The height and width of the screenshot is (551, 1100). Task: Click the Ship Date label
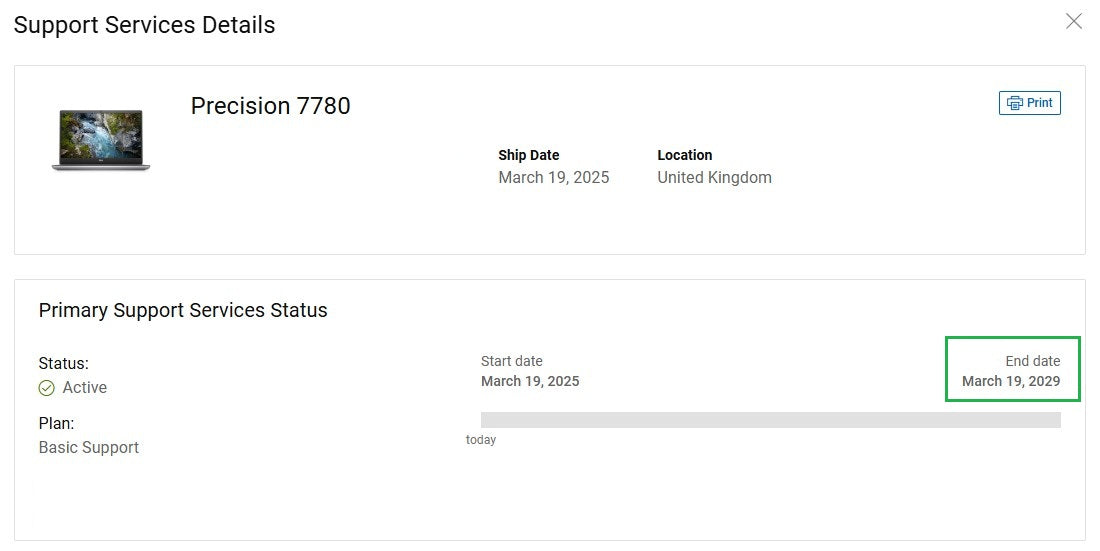click(528, 155)
